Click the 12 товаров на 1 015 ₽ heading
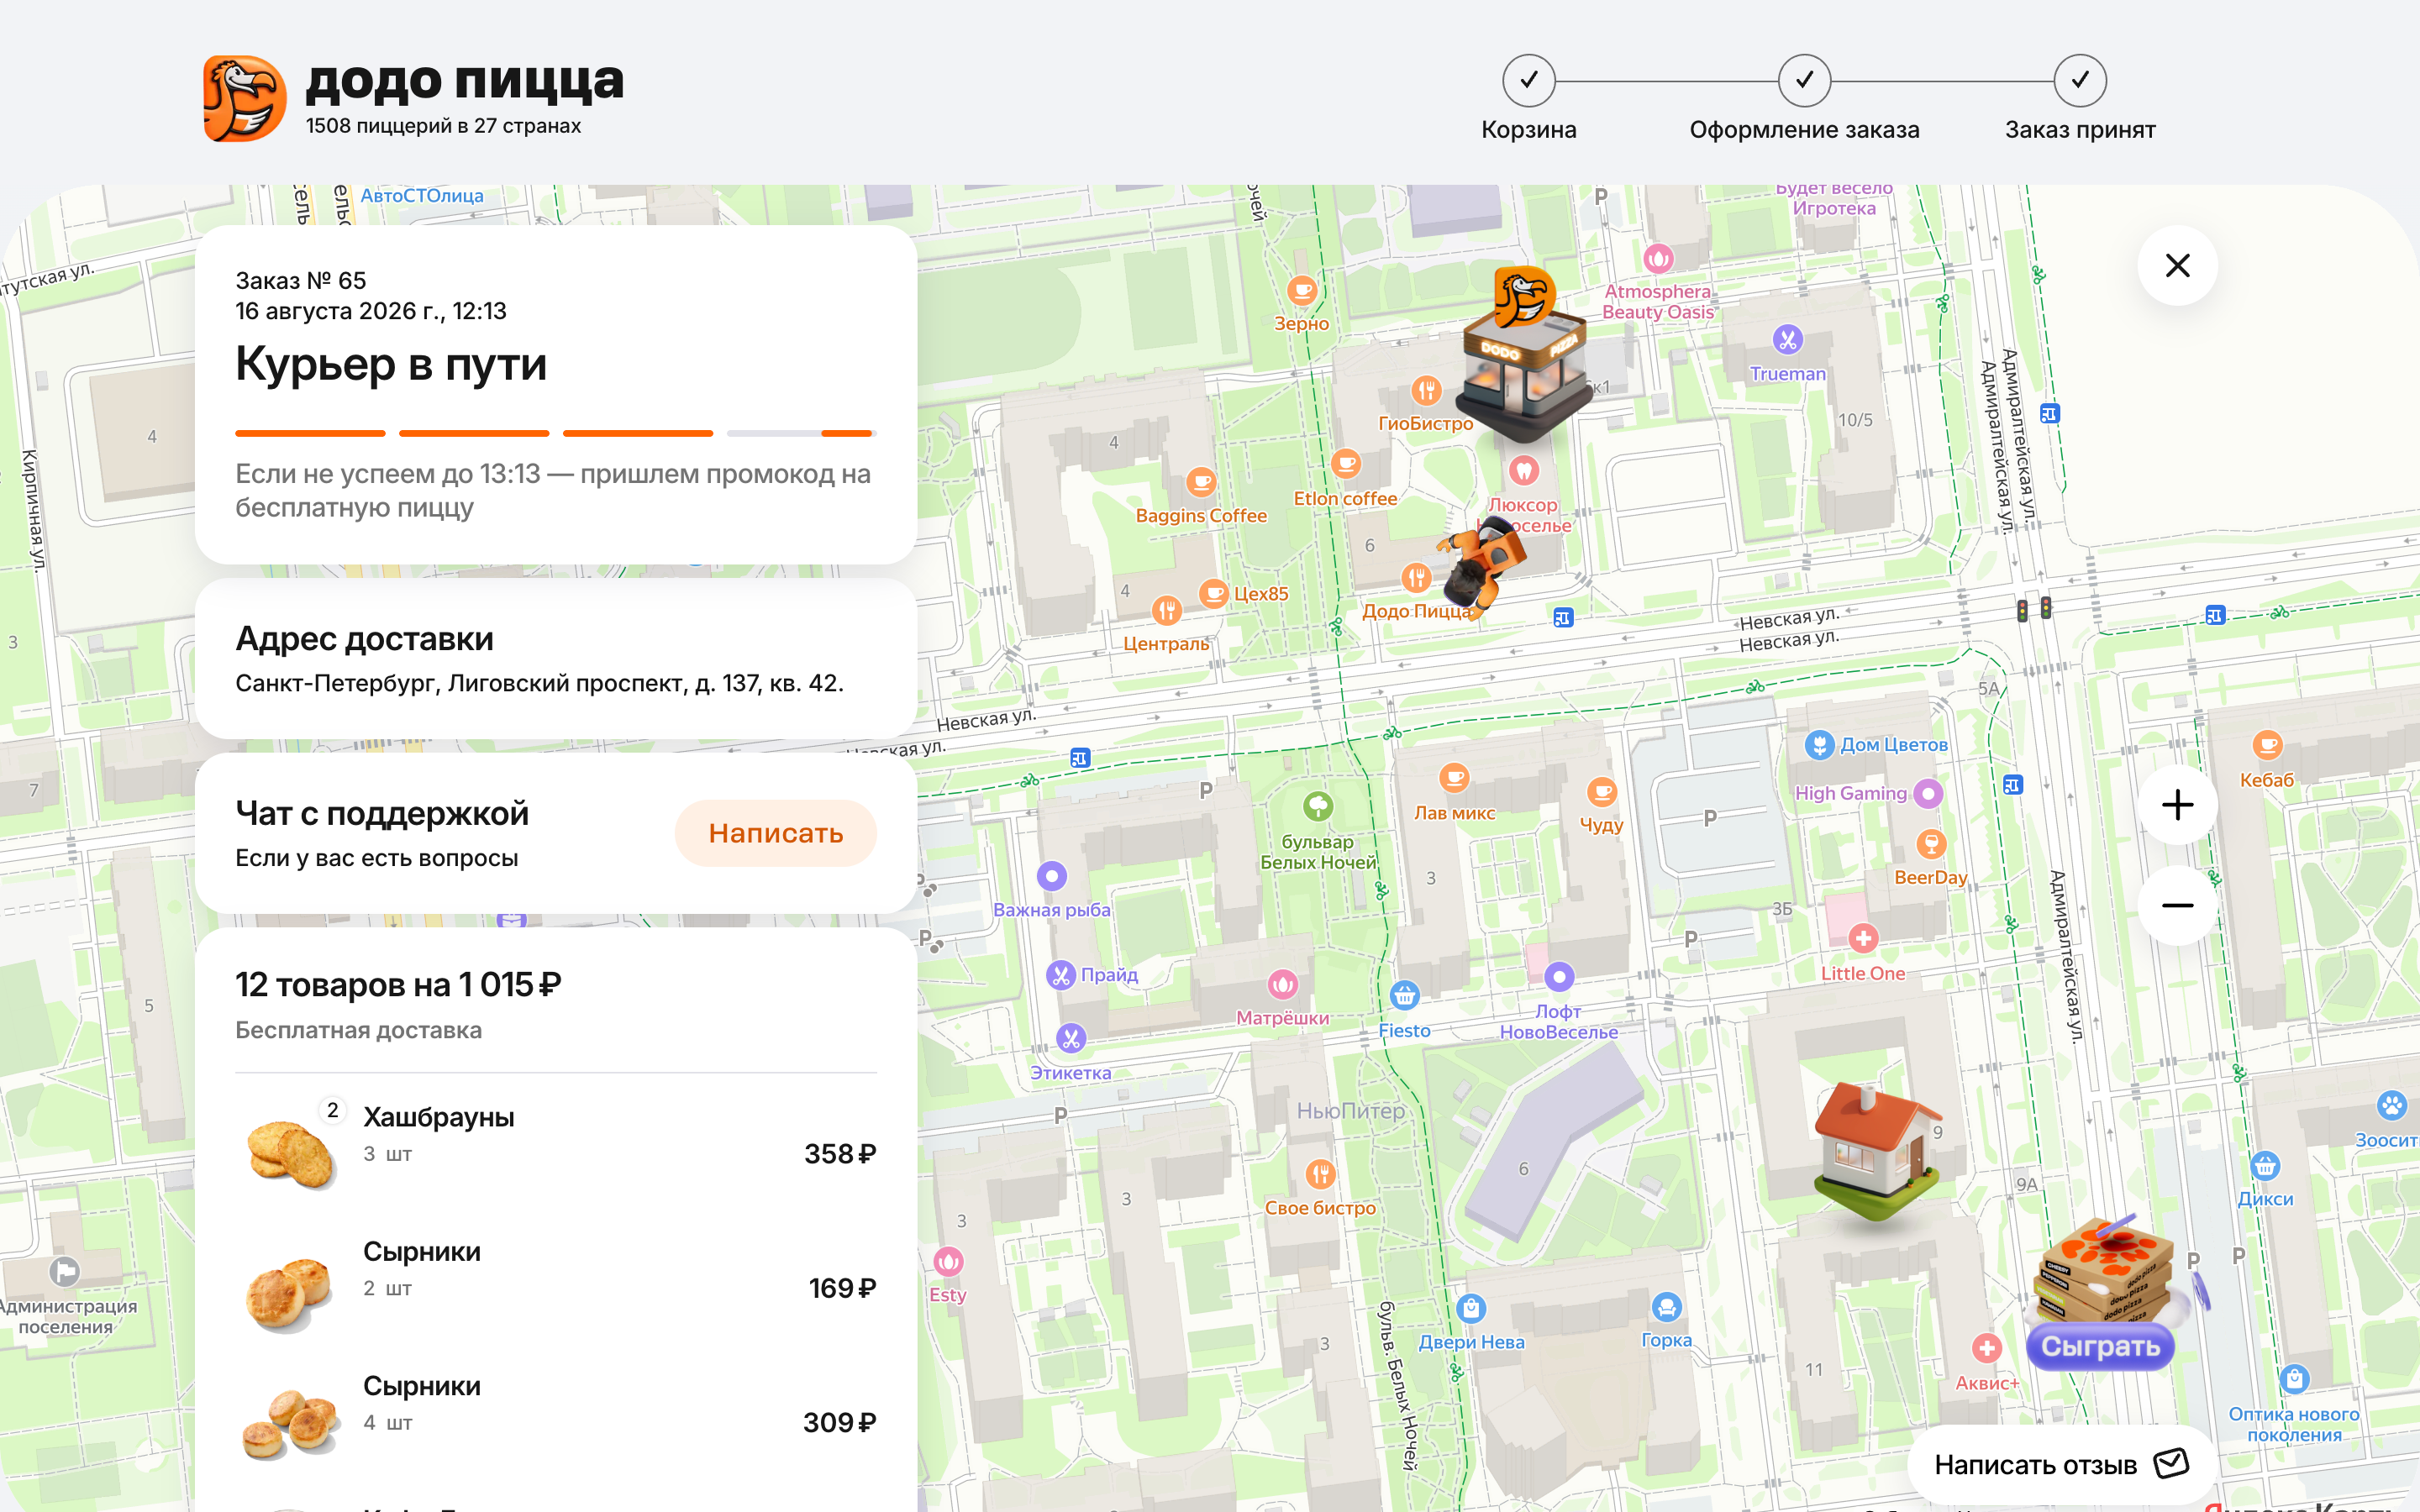The height and width of the screenshot is (1512, 2420). tap(398, 984)
